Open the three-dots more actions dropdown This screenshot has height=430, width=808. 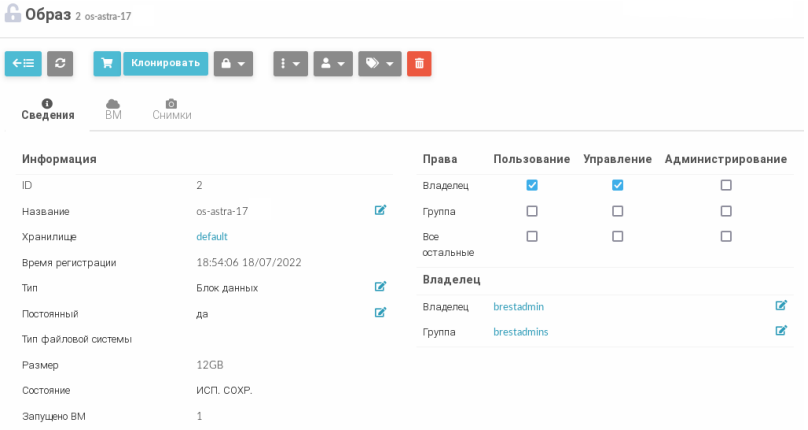coord(290,64)
